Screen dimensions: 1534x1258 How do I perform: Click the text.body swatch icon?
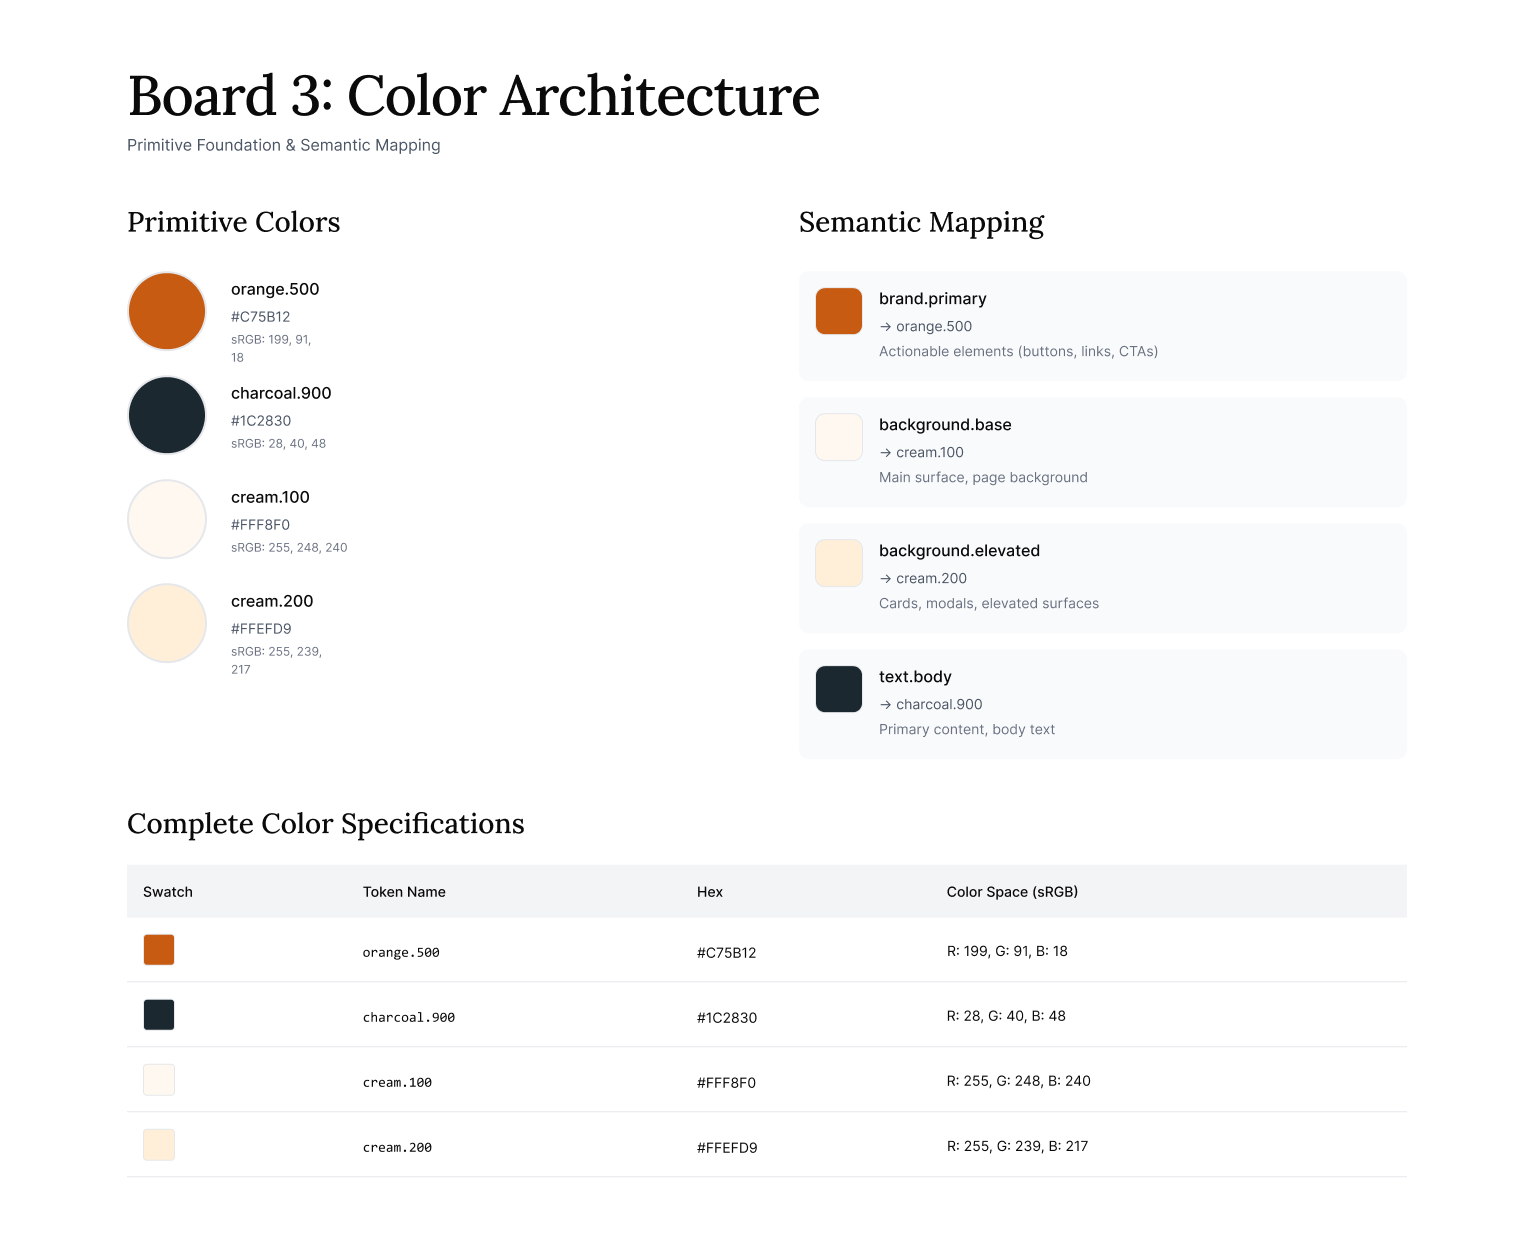click(x=838, y=689)
